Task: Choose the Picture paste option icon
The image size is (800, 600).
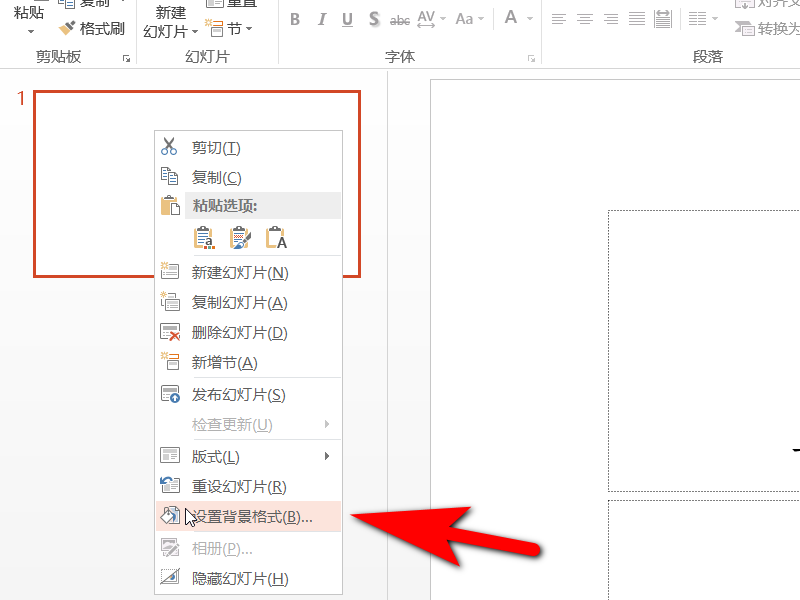Action: (x=240, y=238)
